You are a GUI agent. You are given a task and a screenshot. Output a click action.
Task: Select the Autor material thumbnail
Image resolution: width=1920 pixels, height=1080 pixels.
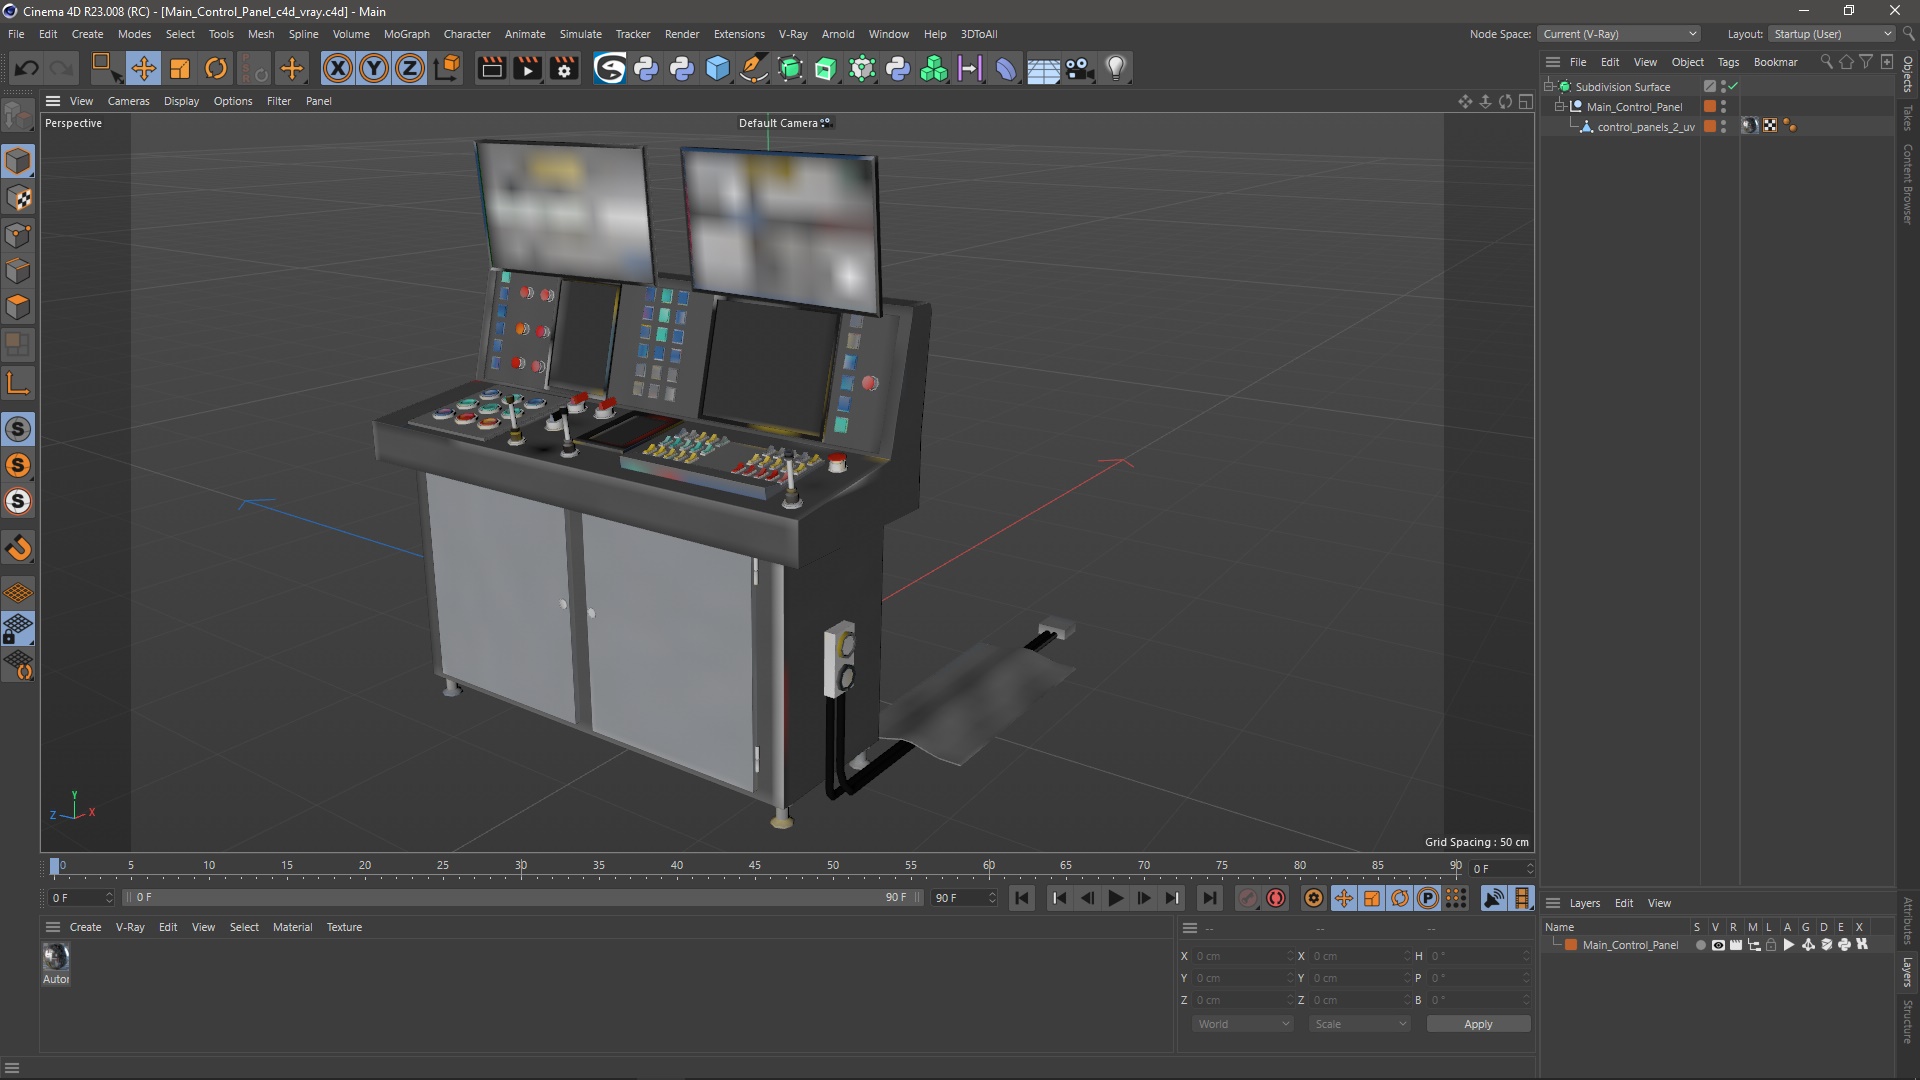(x=56, y=957)
